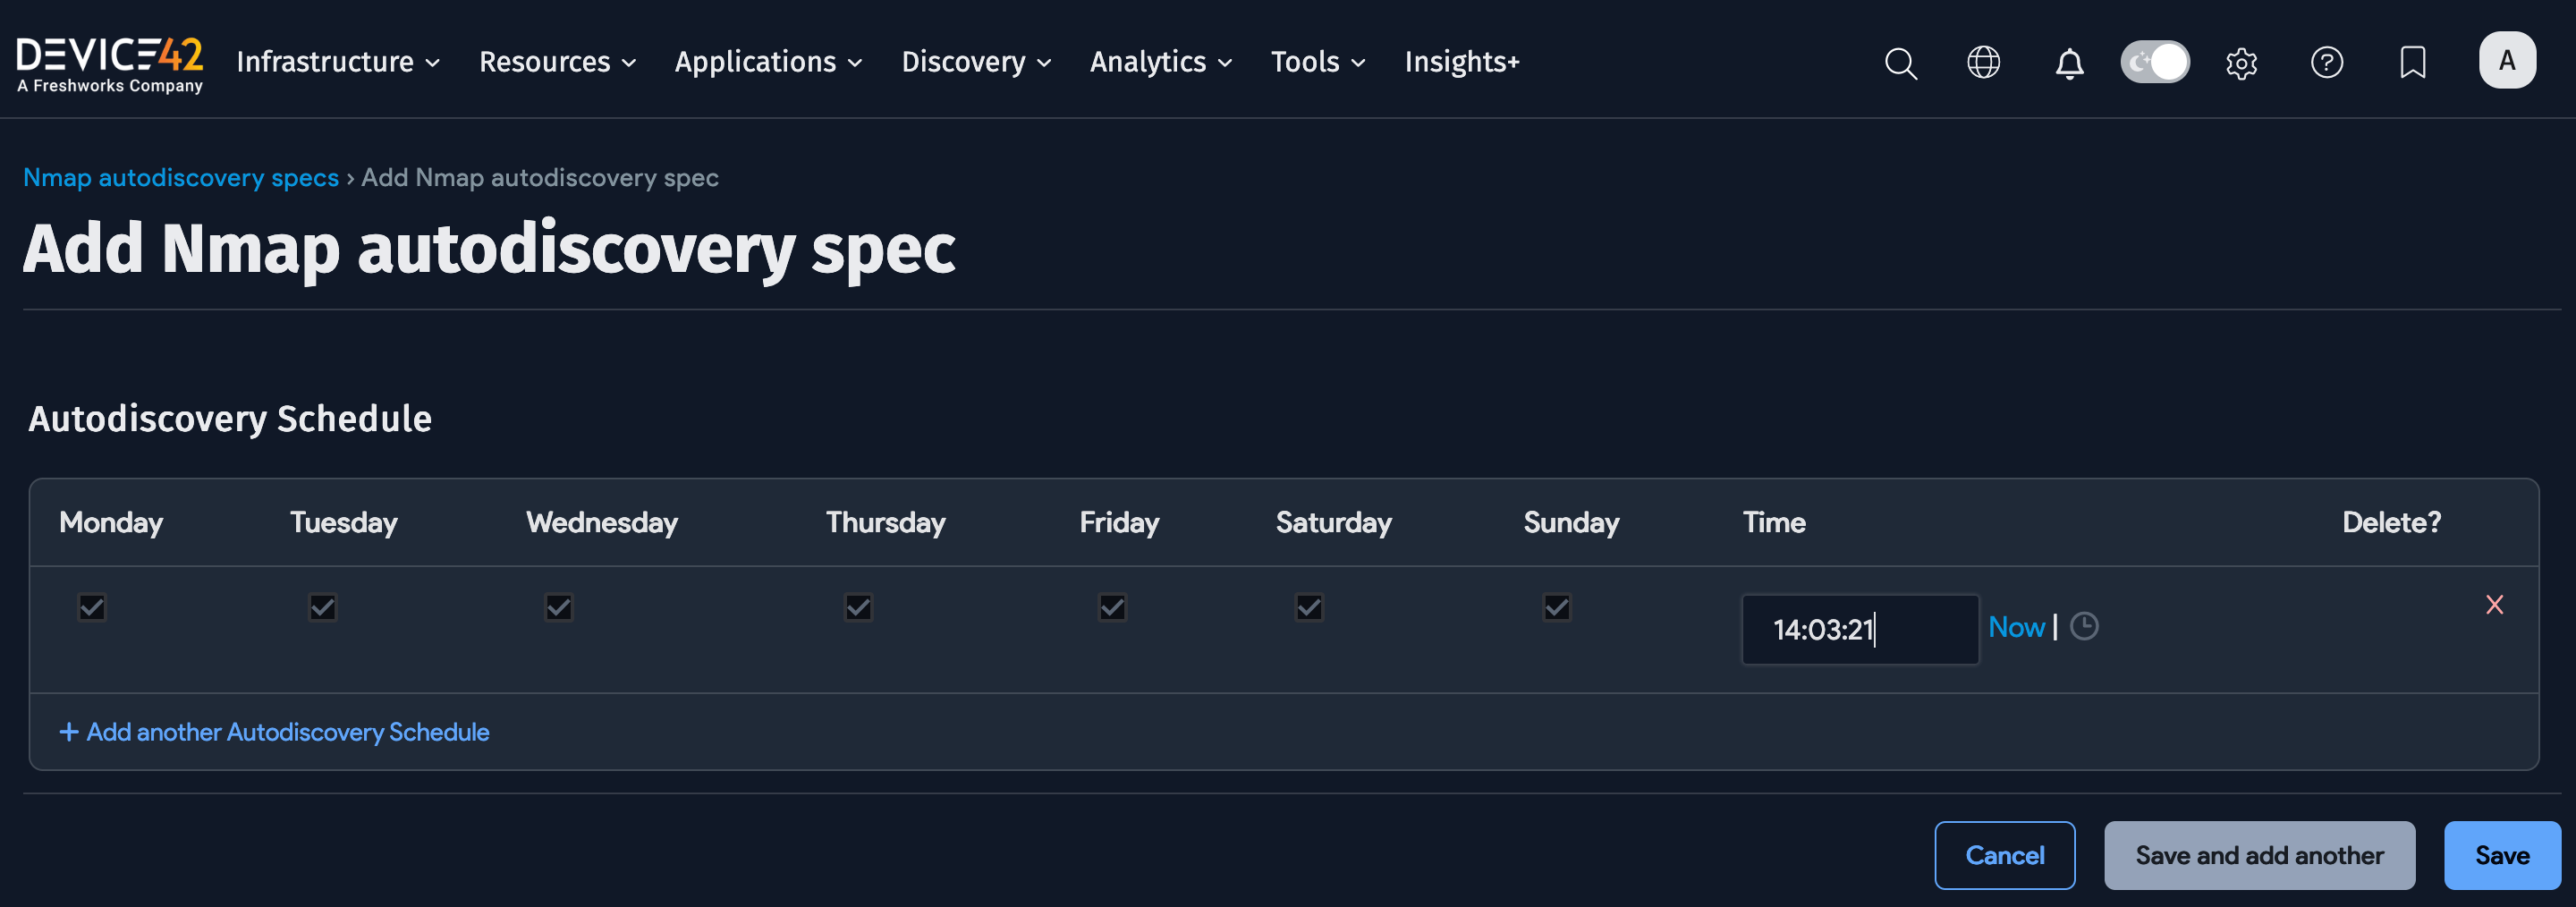This screenshot has height=907, width=2576.
Task: Open the Analytics menu
Action: click(1159, 62)
